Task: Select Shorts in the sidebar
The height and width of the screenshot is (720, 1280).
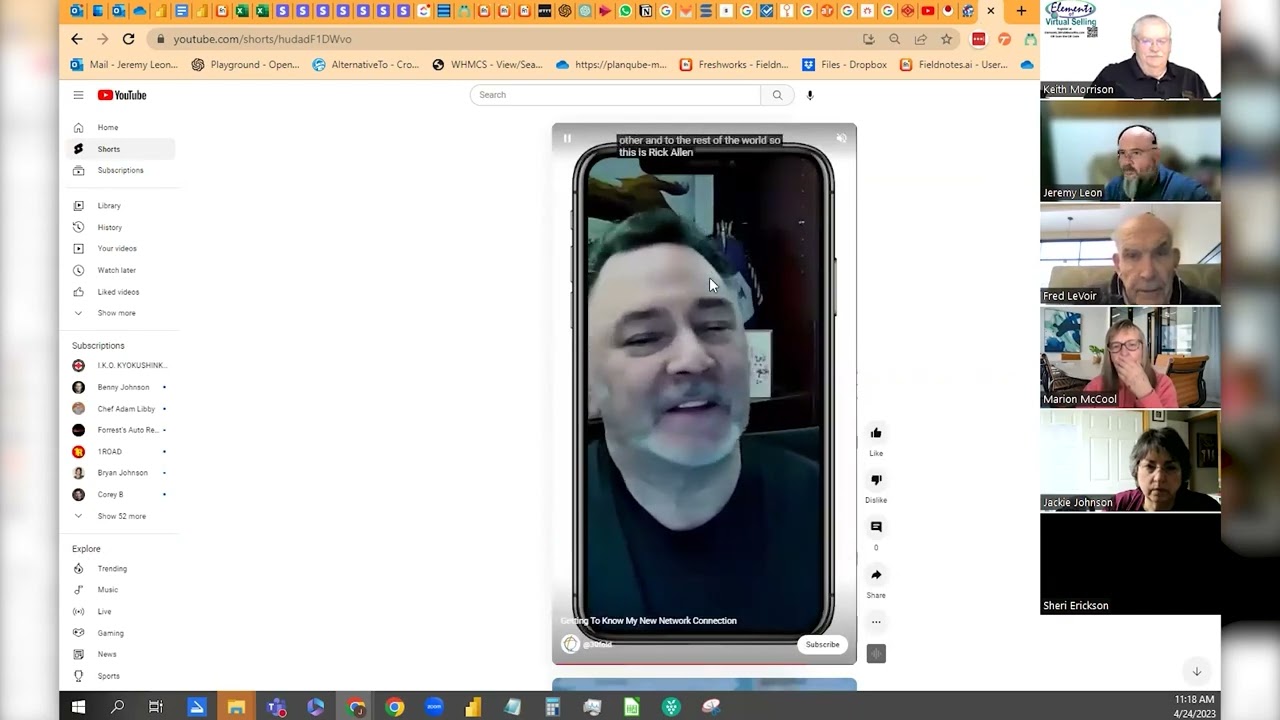Action: [x=121, y=149]
